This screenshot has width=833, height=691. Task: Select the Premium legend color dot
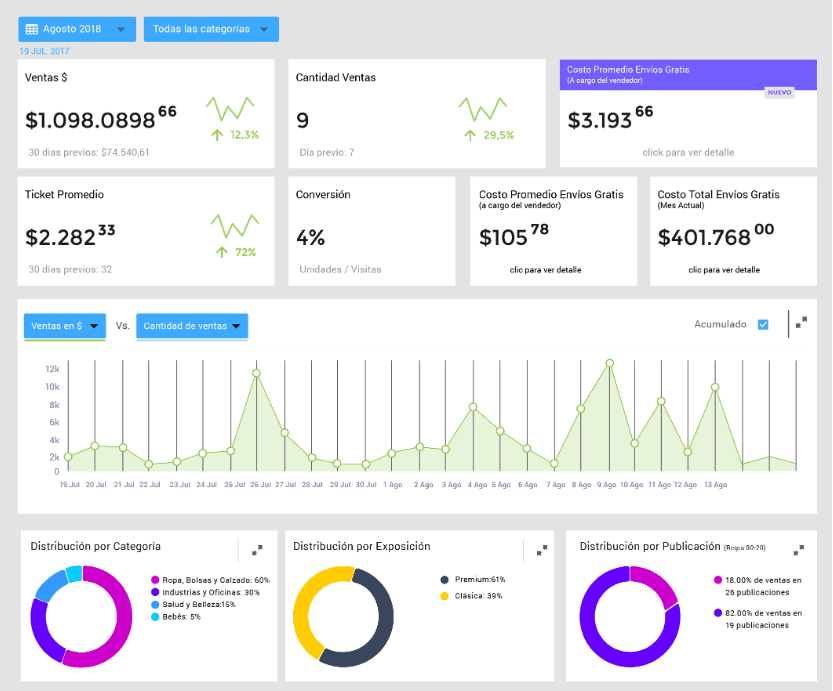[x=445, y=579]
